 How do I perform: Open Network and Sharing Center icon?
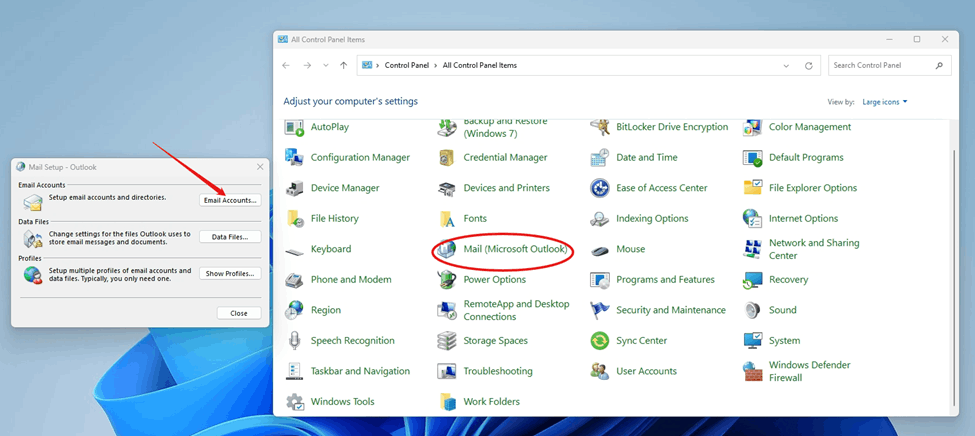point(753,249)
